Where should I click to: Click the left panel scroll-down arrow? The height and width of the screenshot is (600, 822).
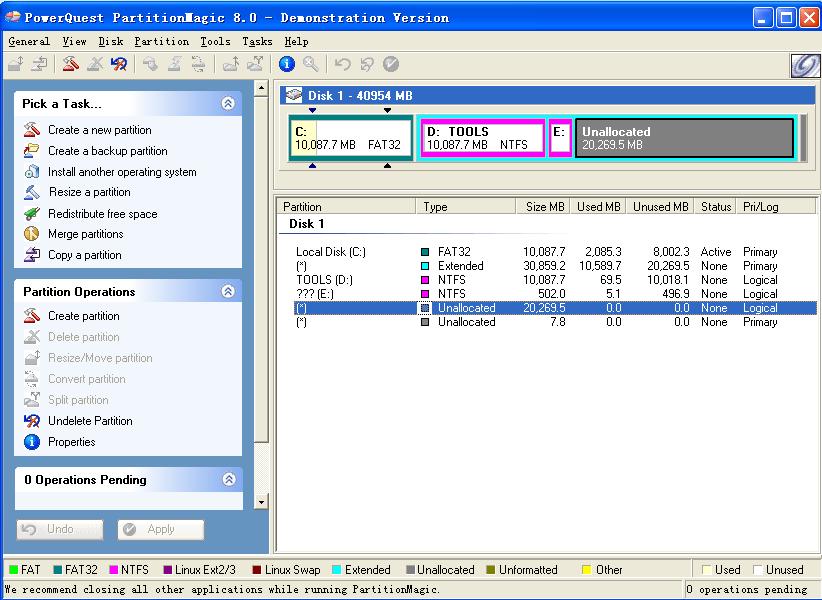point(261,503)
